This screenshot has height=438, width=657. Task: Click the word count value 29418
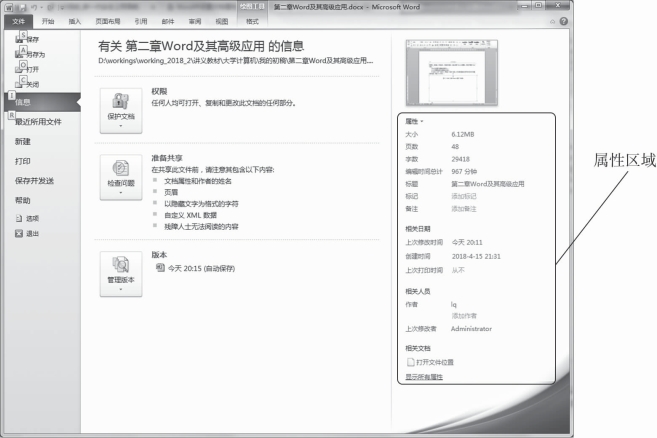460,159
